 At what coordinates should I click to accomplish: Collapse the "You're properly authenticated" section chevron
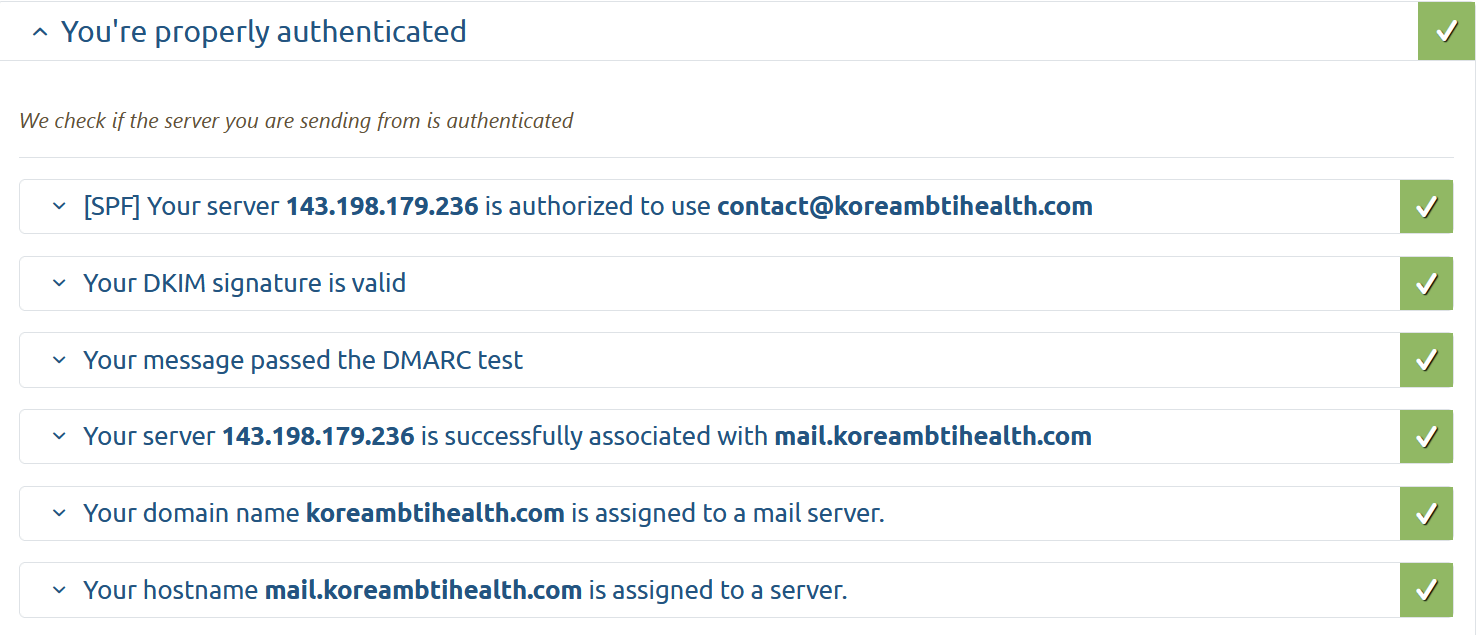point(39,32)
